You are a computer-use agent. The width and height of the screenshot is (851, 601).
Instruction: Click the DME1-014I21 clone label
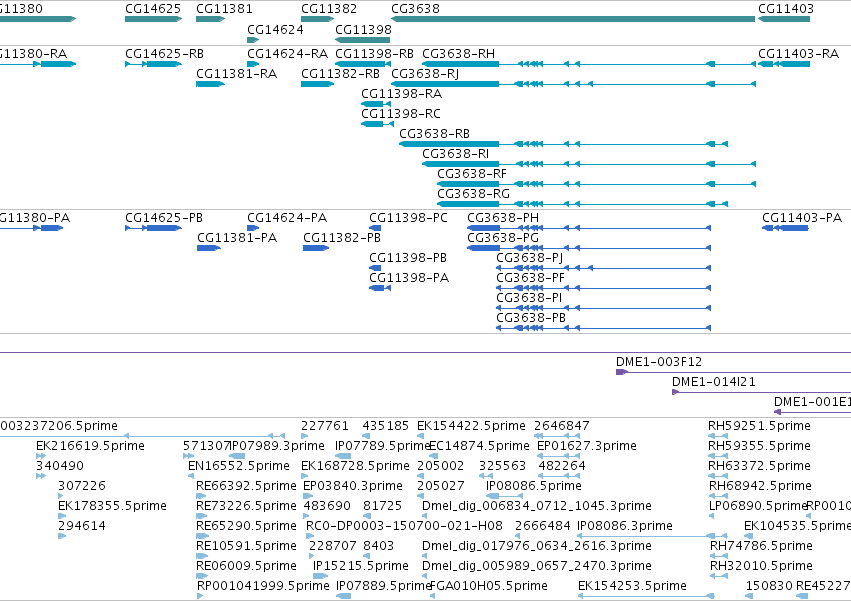click(714, 382)
